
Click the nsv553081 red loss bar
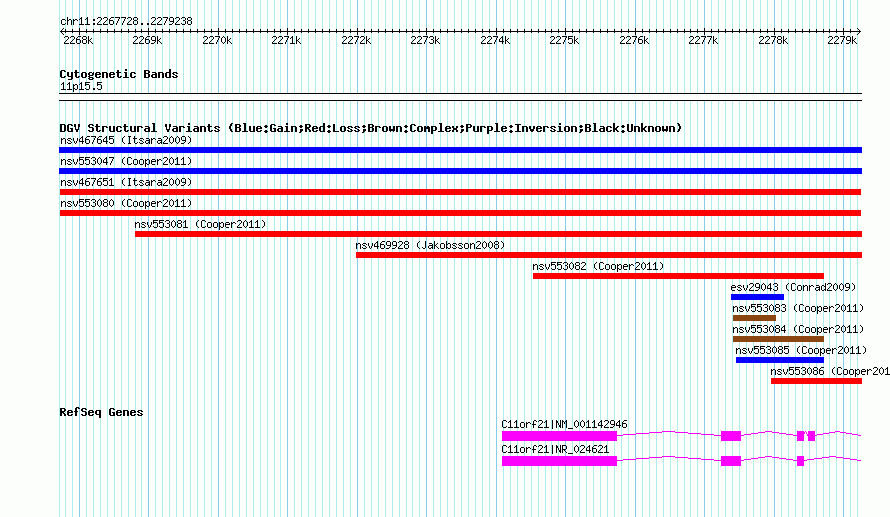point(498,234)
